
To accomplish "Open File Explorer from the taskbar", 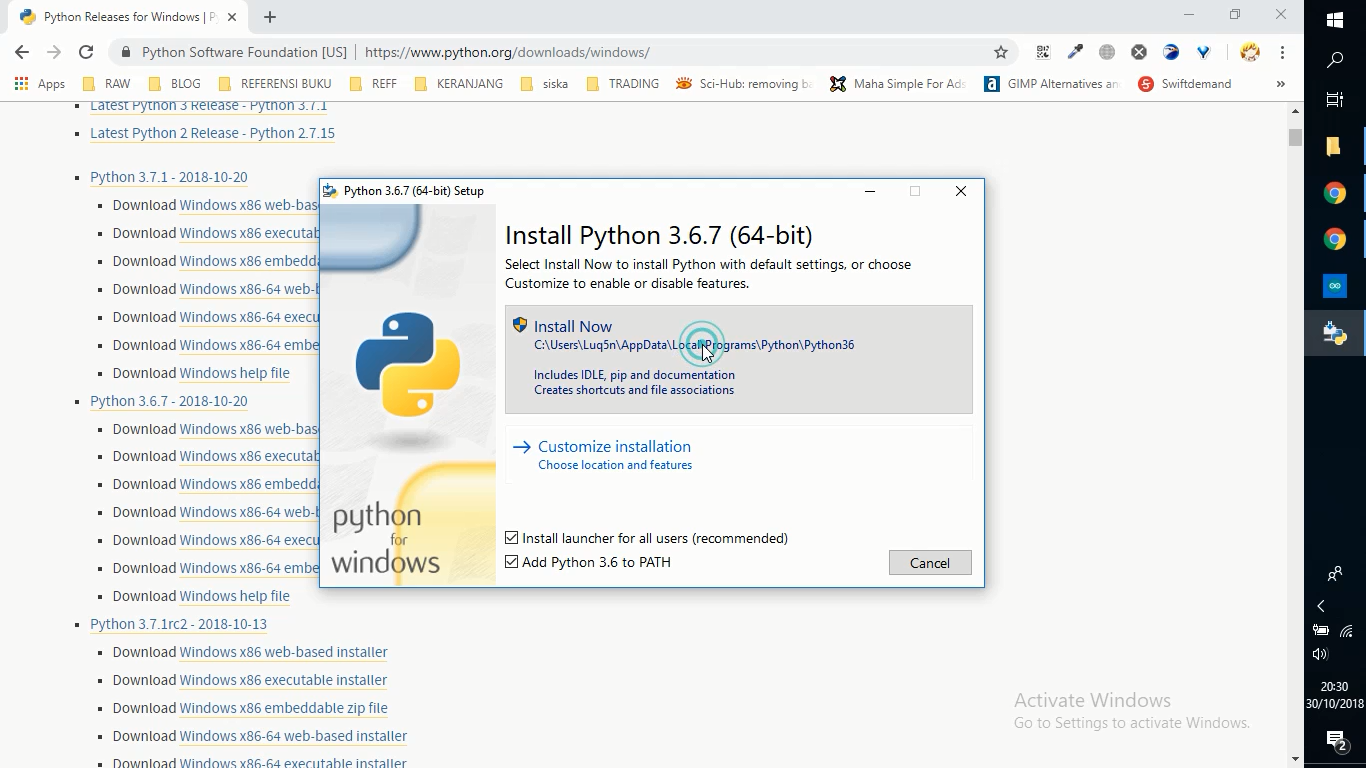I will click(1335, 147).
